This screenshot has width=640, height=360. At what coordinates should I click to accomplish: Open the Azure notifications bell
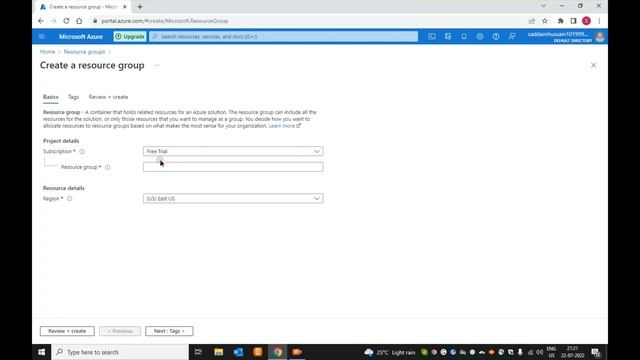tap(464, 37)
